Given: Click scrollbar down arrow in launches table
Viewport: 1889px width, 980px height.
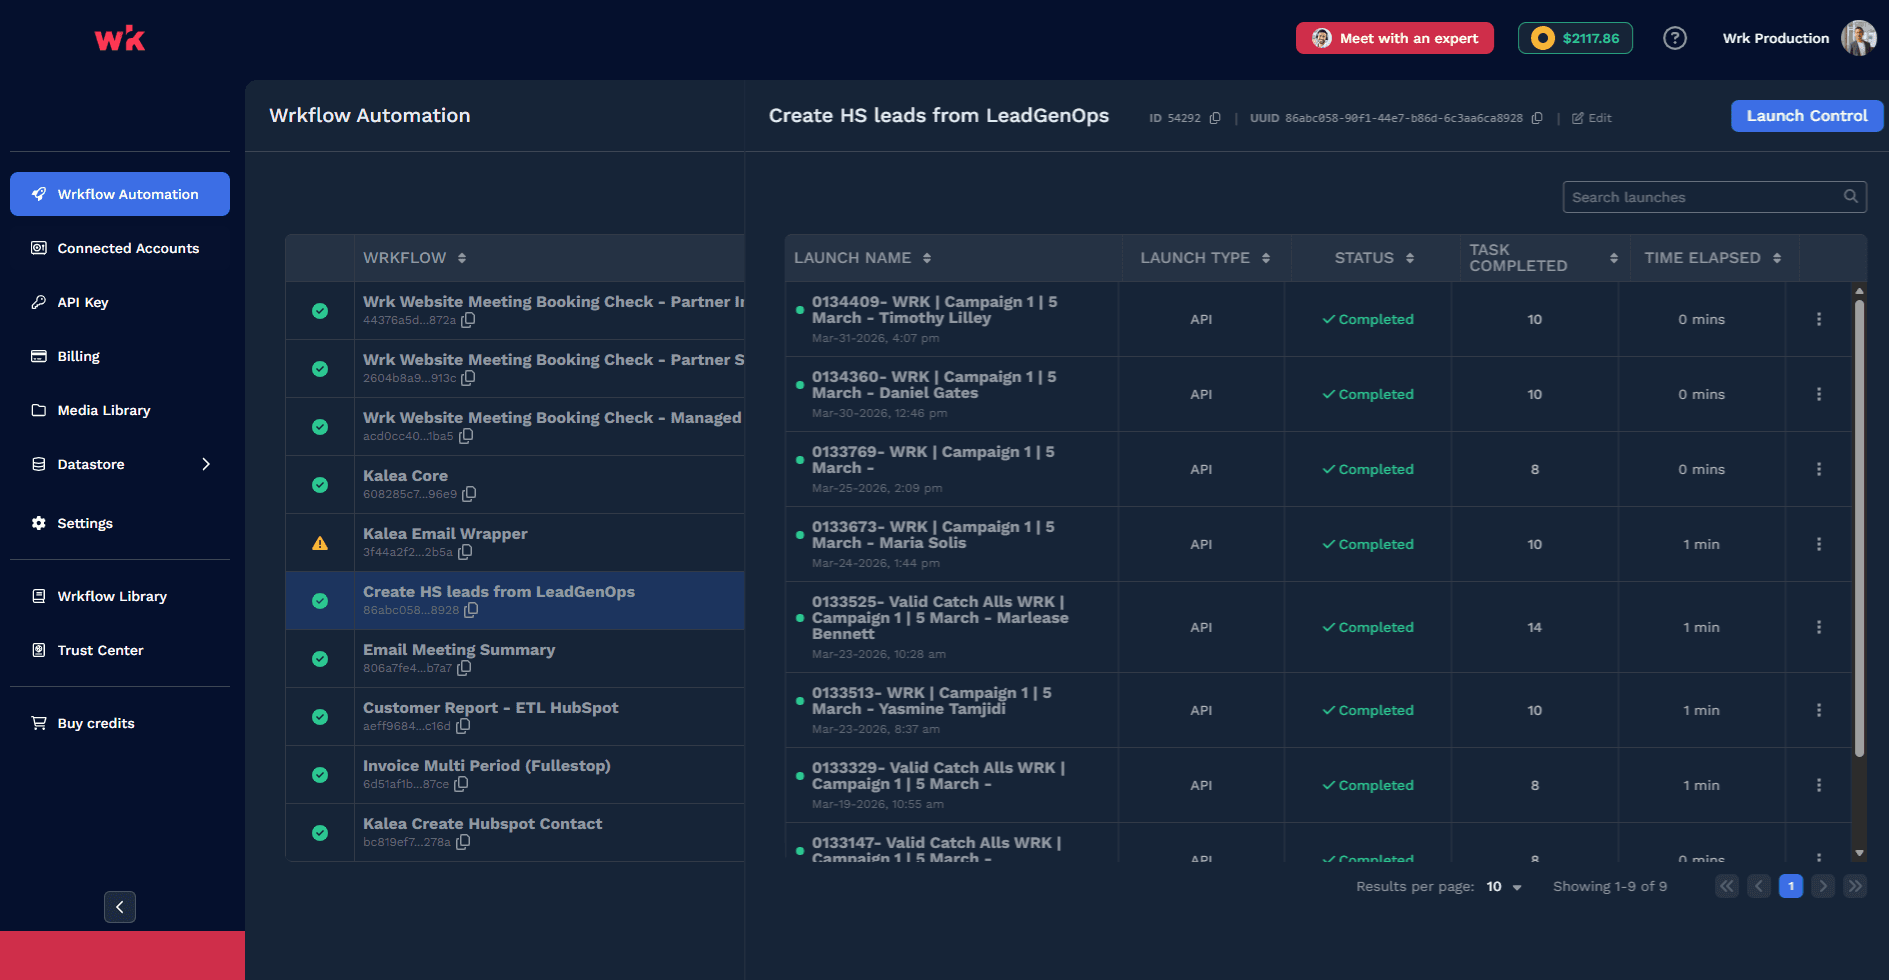Looking at the screenshot, I should [1859, 853].
